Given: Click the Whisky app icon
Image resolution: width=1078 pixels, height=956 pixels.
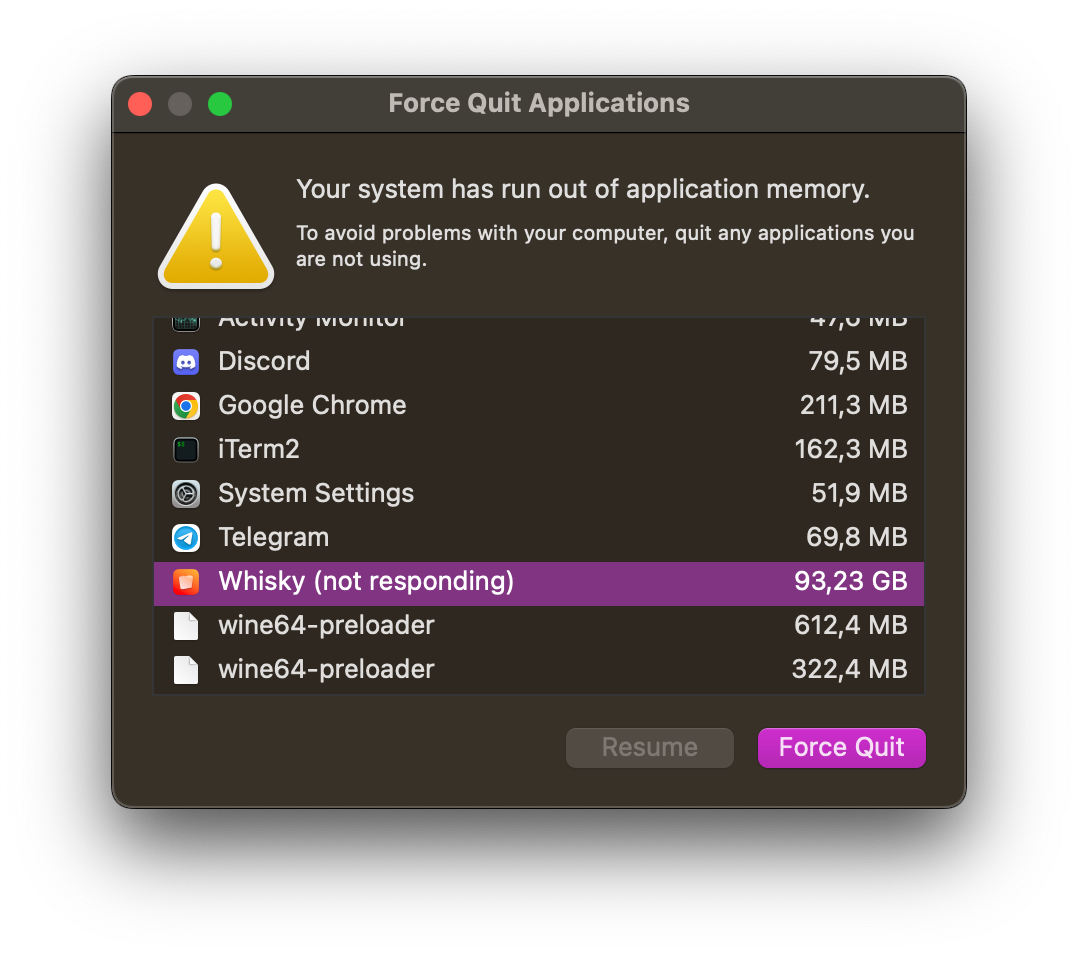Looking at the screenshot, I should 186,582.
